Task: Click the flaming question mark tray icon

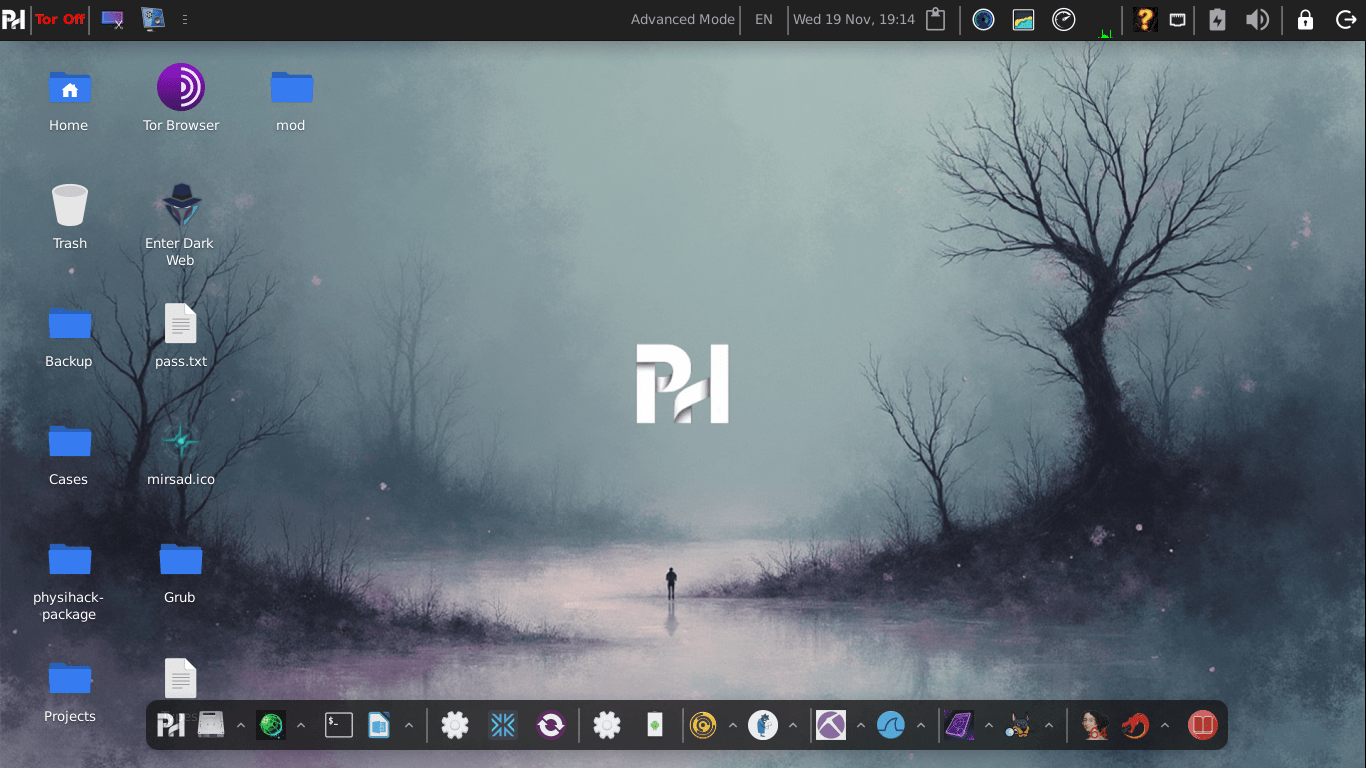Action: (x=1143, y=19)
